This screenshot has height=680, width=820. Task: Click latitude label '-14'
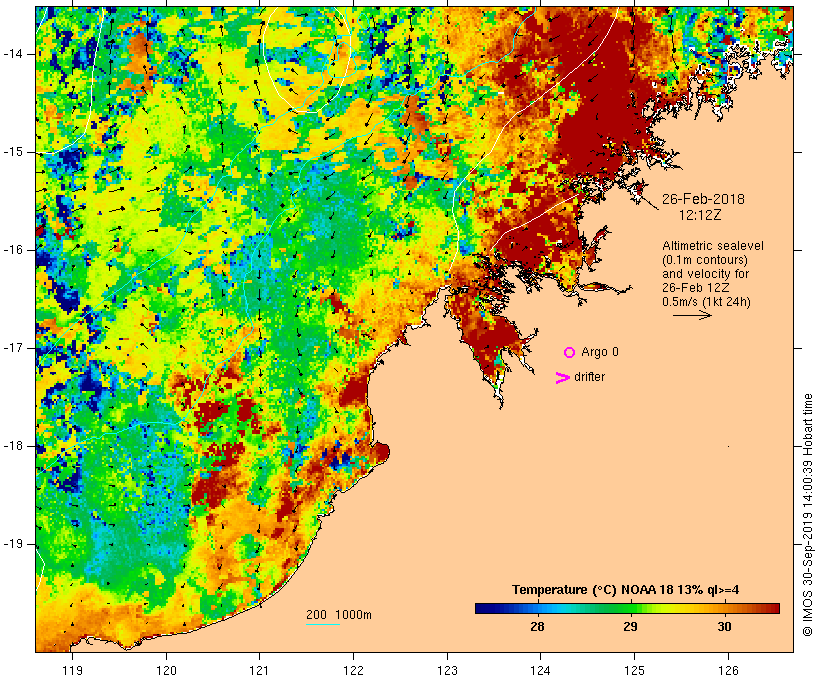(x=13, y=54)
